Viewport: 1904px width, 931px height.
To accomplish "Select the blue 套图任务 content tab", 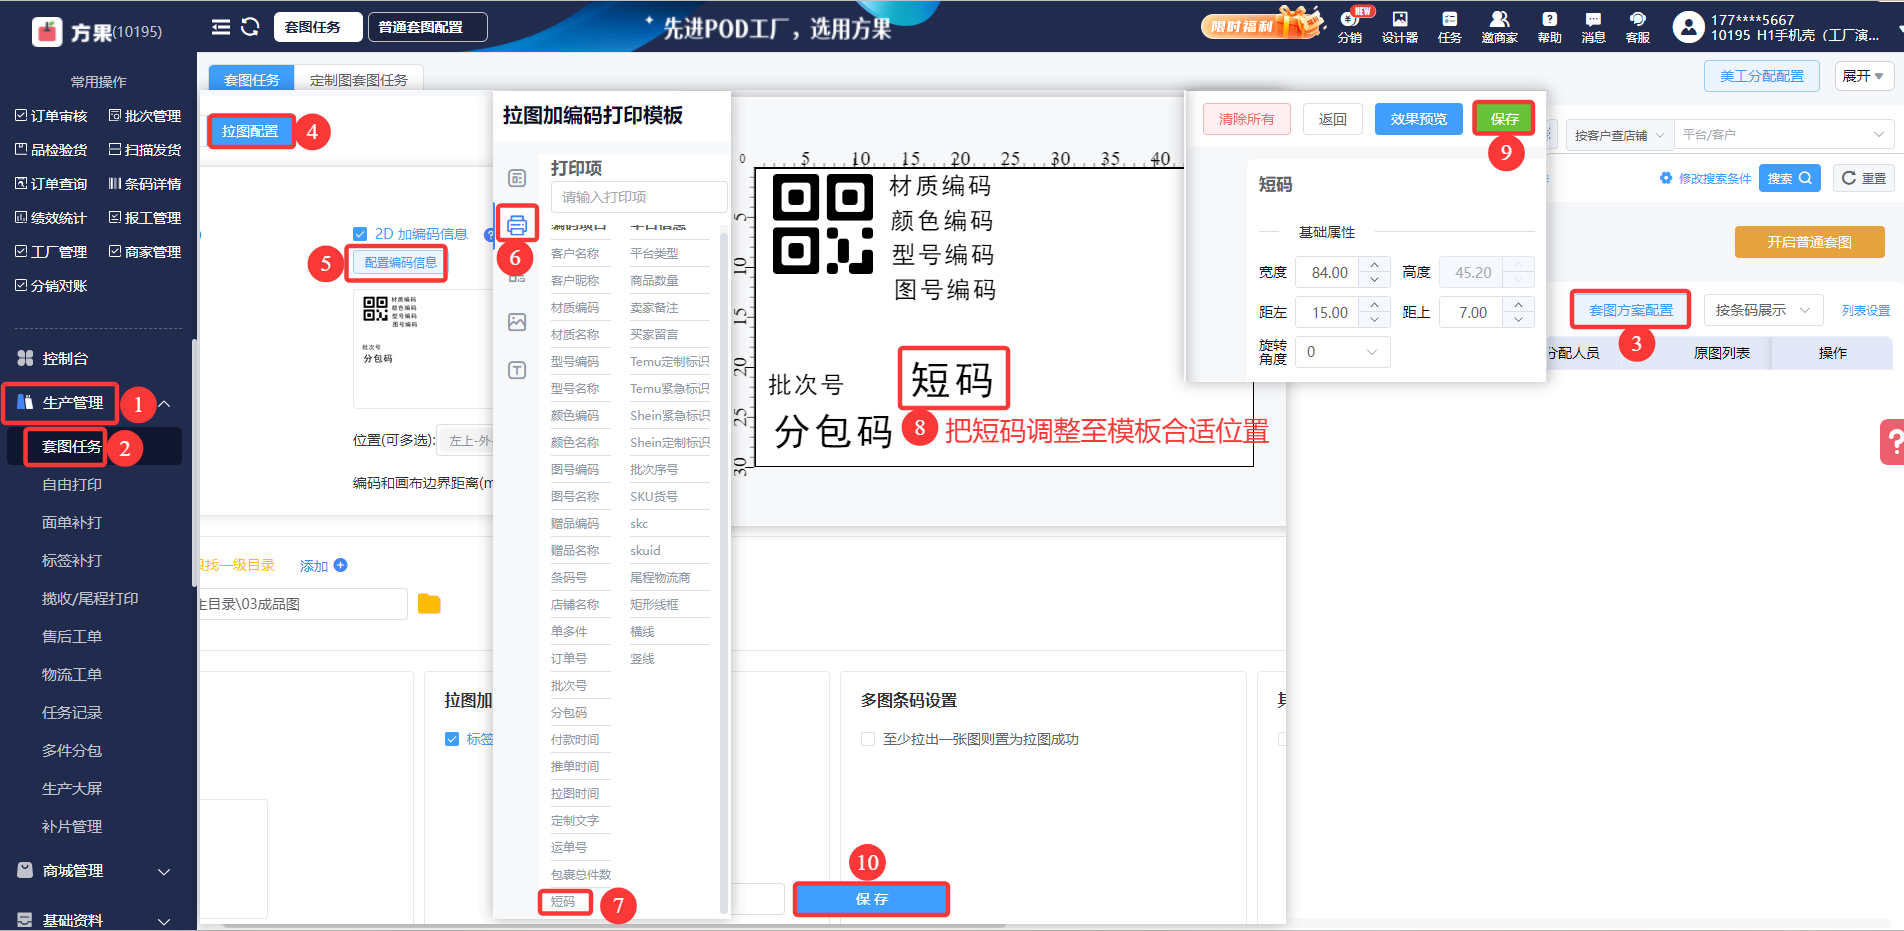I will (252, 80).
